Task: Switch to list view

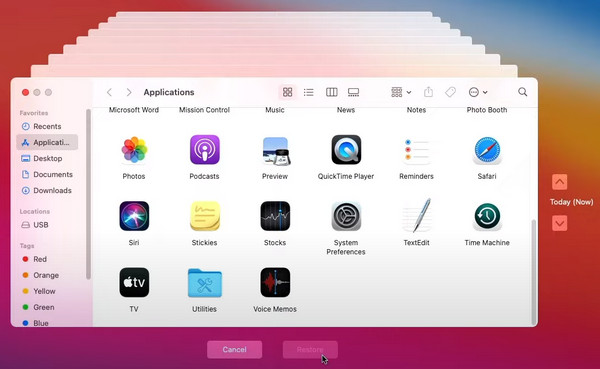Action: 308,92
